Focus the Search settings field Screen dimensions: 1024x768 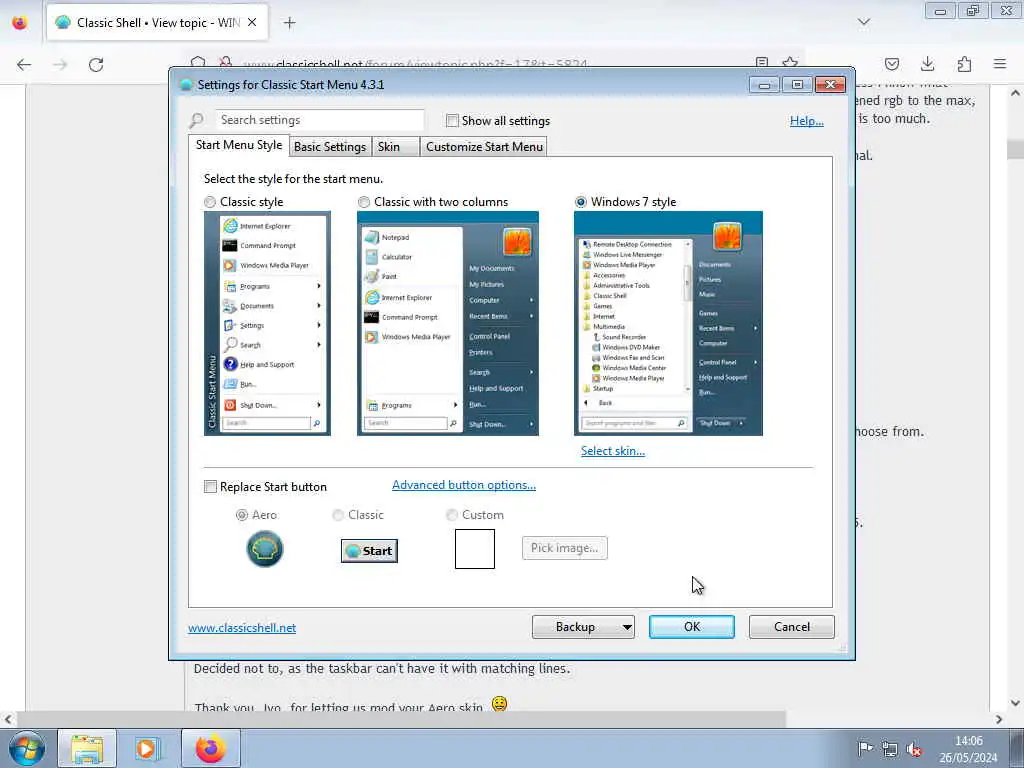tap(319, 120)
